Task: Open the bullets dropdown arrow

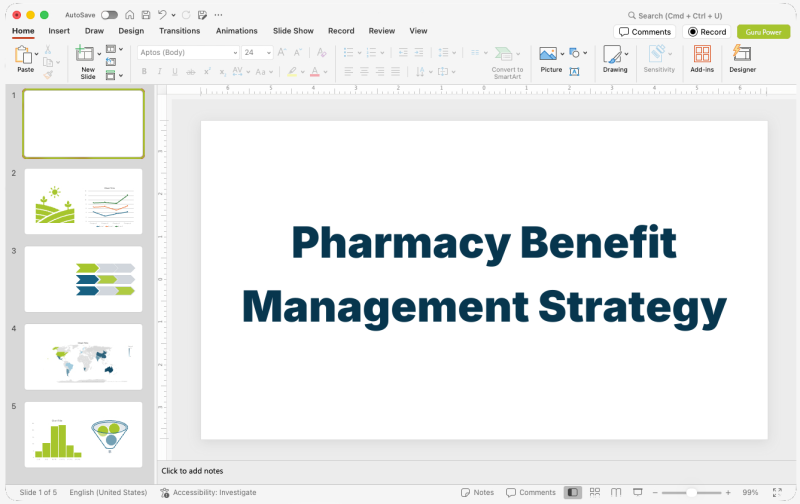Action: (359, 53)
